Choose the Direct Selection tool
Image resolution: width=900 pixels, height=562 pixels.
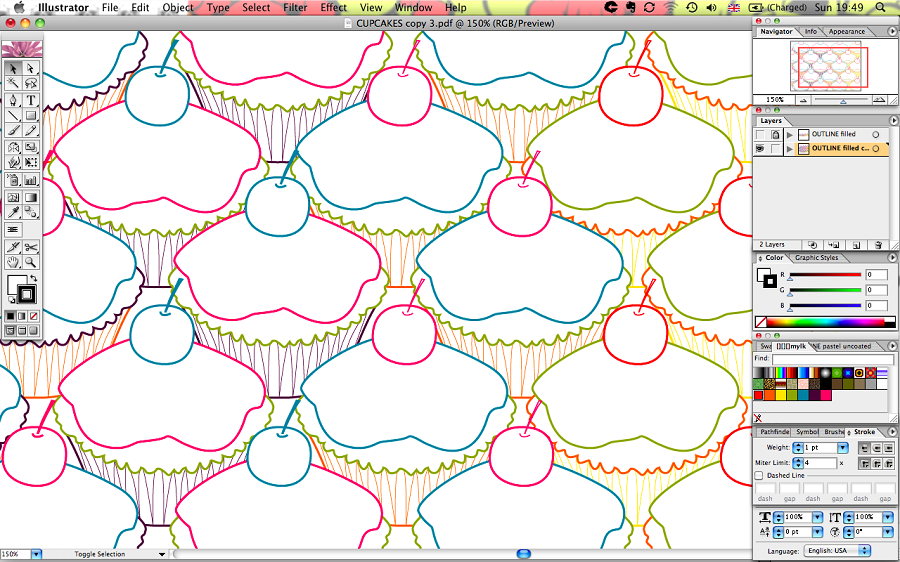pyautogui.click(x=31, y=68)
